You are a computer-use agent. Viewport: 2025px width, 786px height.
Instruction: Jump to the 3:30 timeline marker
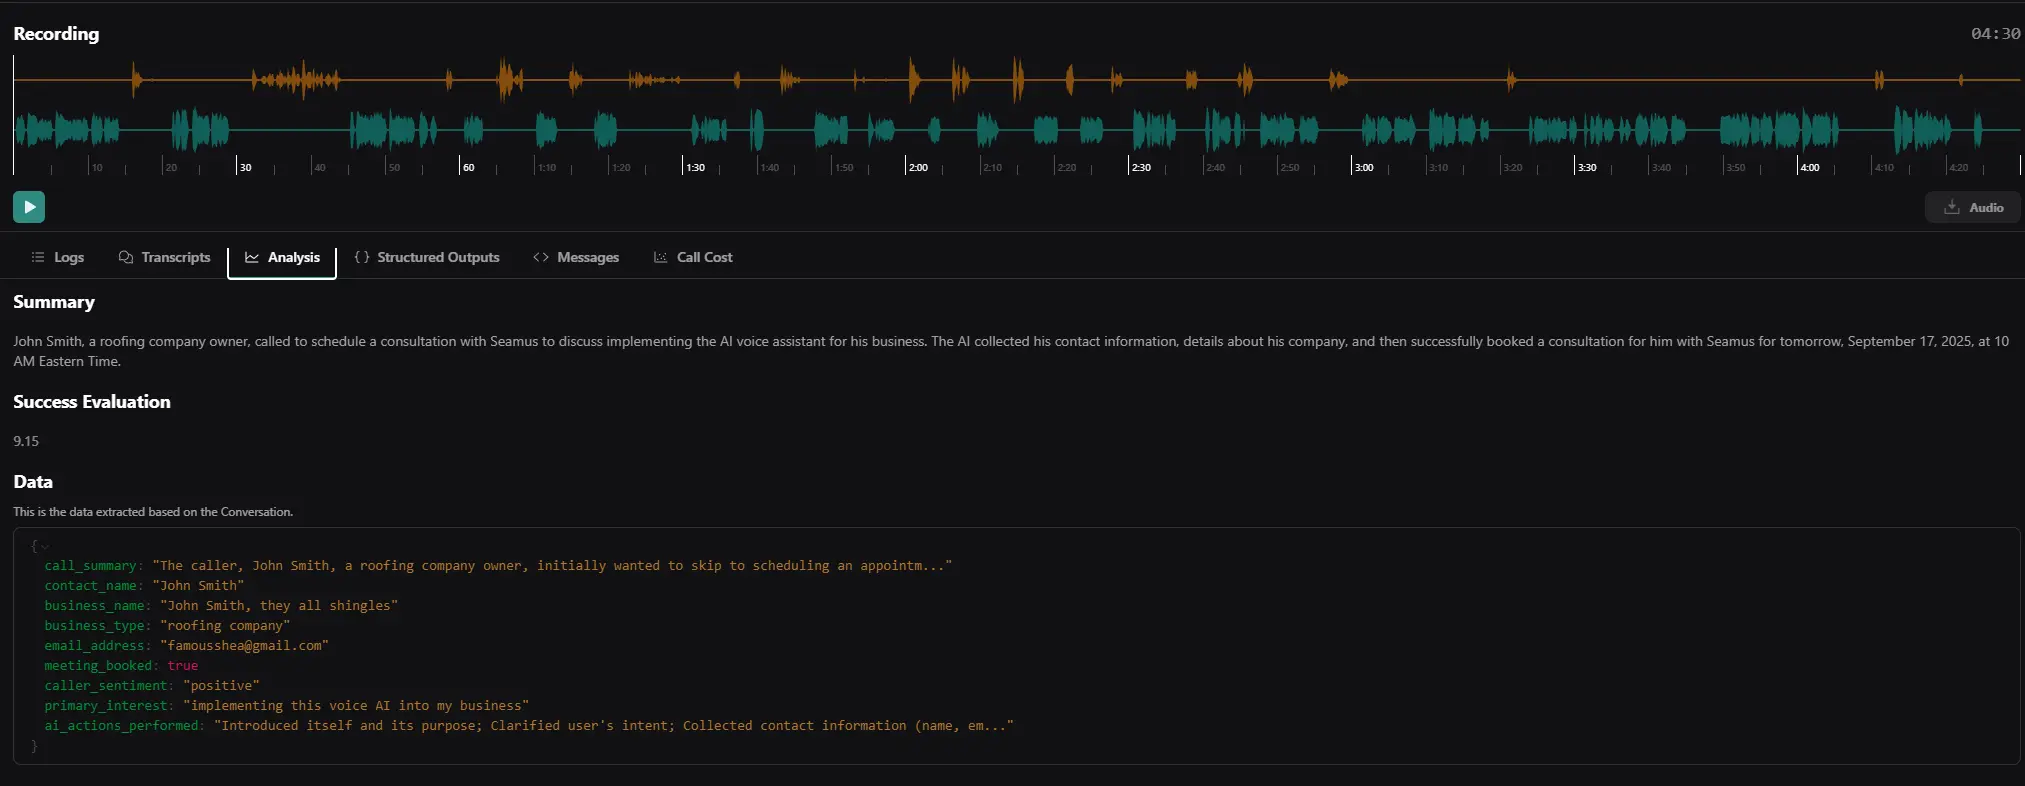point(1587,167)
